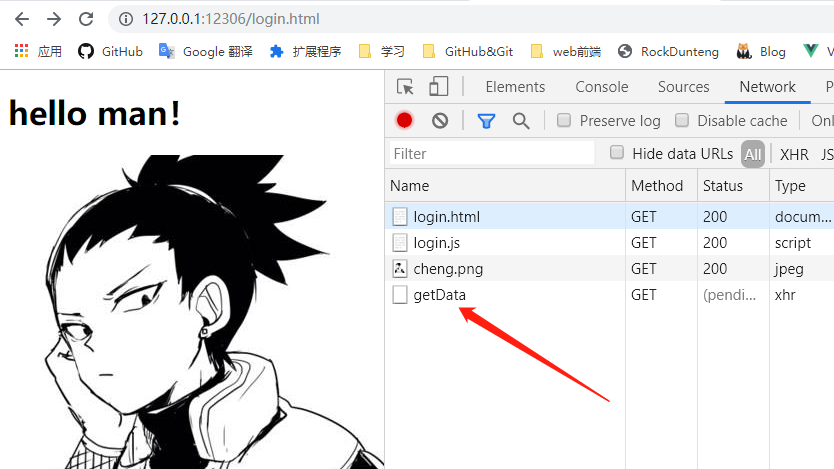Switch to the Console tab
This screenshot has height=469, width=834.
602,87
